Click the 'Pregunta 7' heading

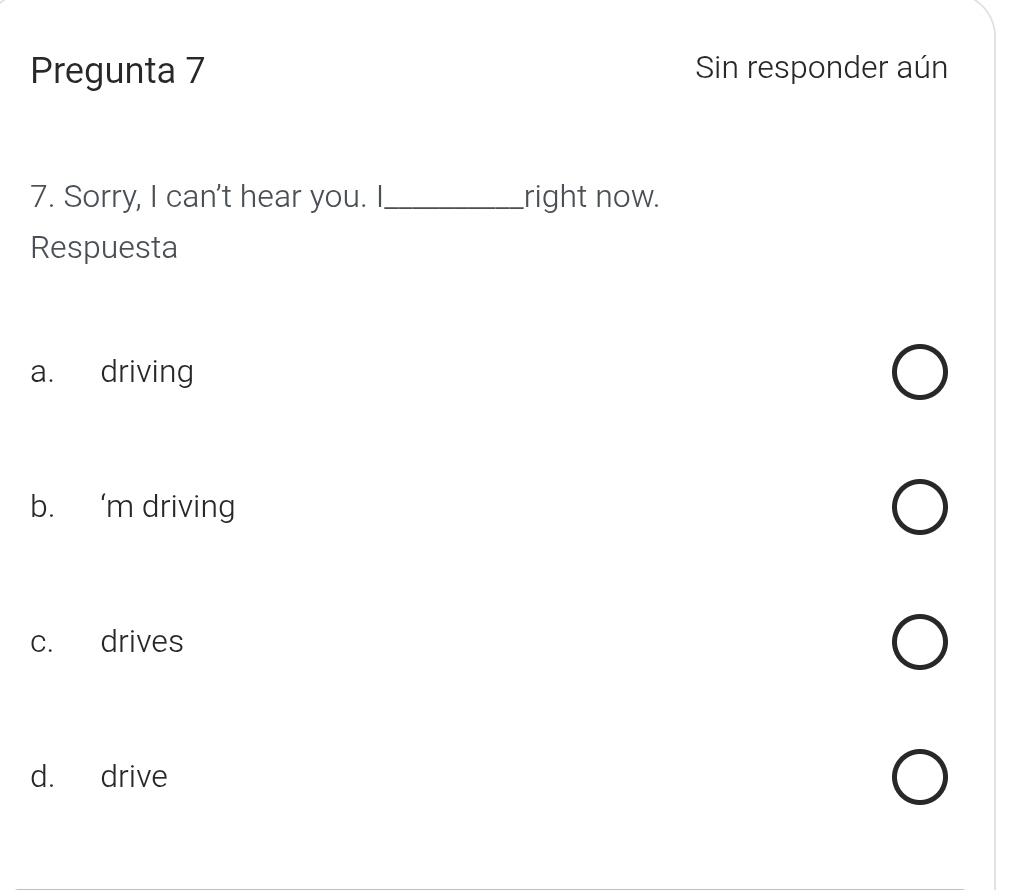(x=118, y=70)
